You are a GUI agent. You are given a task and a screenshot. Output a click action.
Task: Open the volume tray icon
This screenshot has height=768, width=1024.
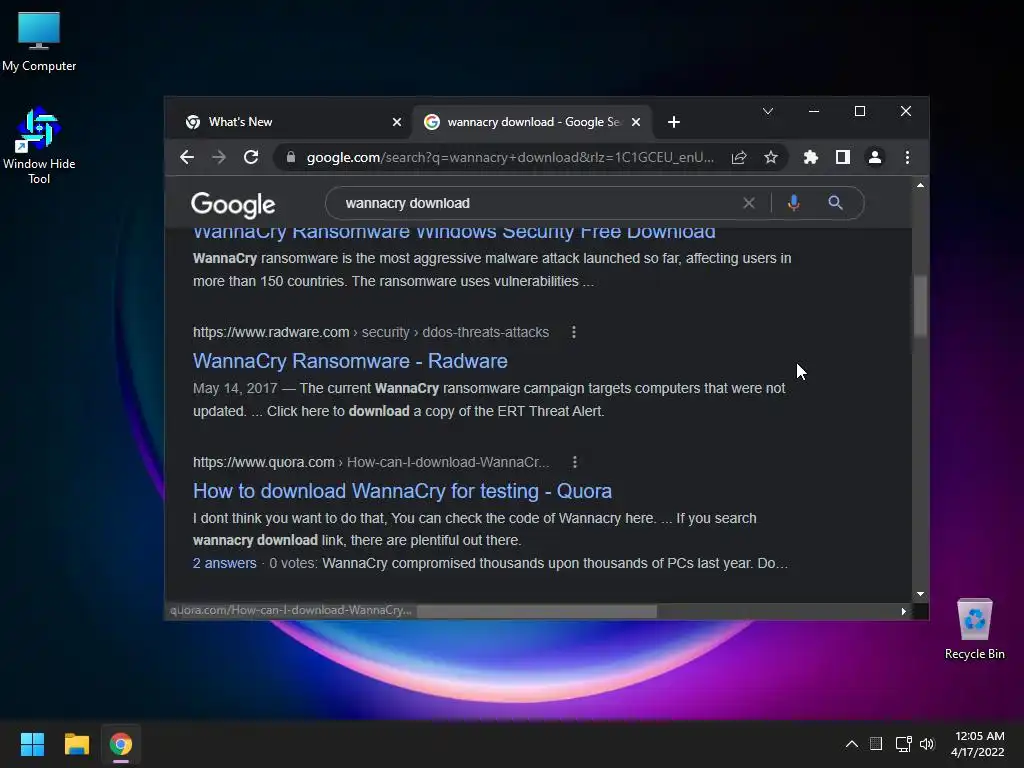pos(927,744)
